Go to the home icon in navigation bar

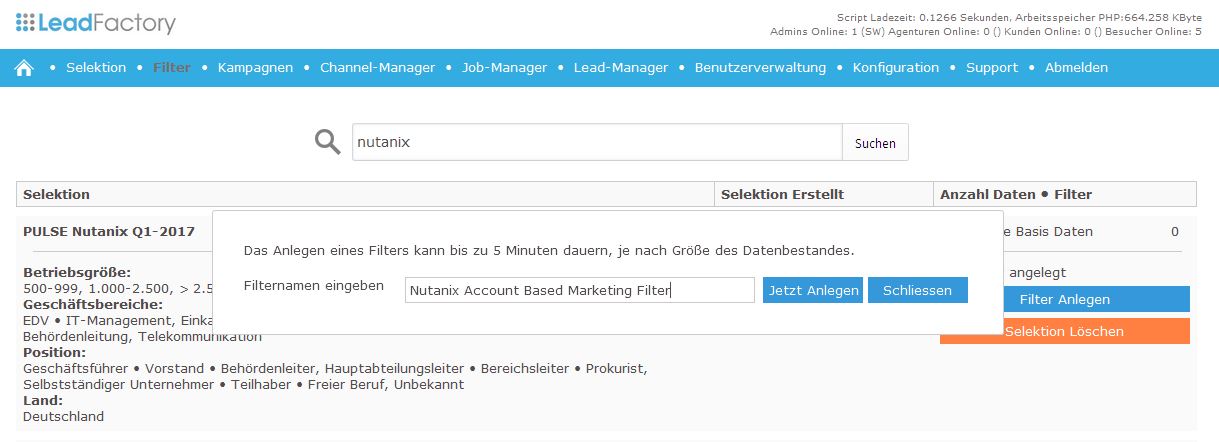pyautogui.click(x=25, y=68)
